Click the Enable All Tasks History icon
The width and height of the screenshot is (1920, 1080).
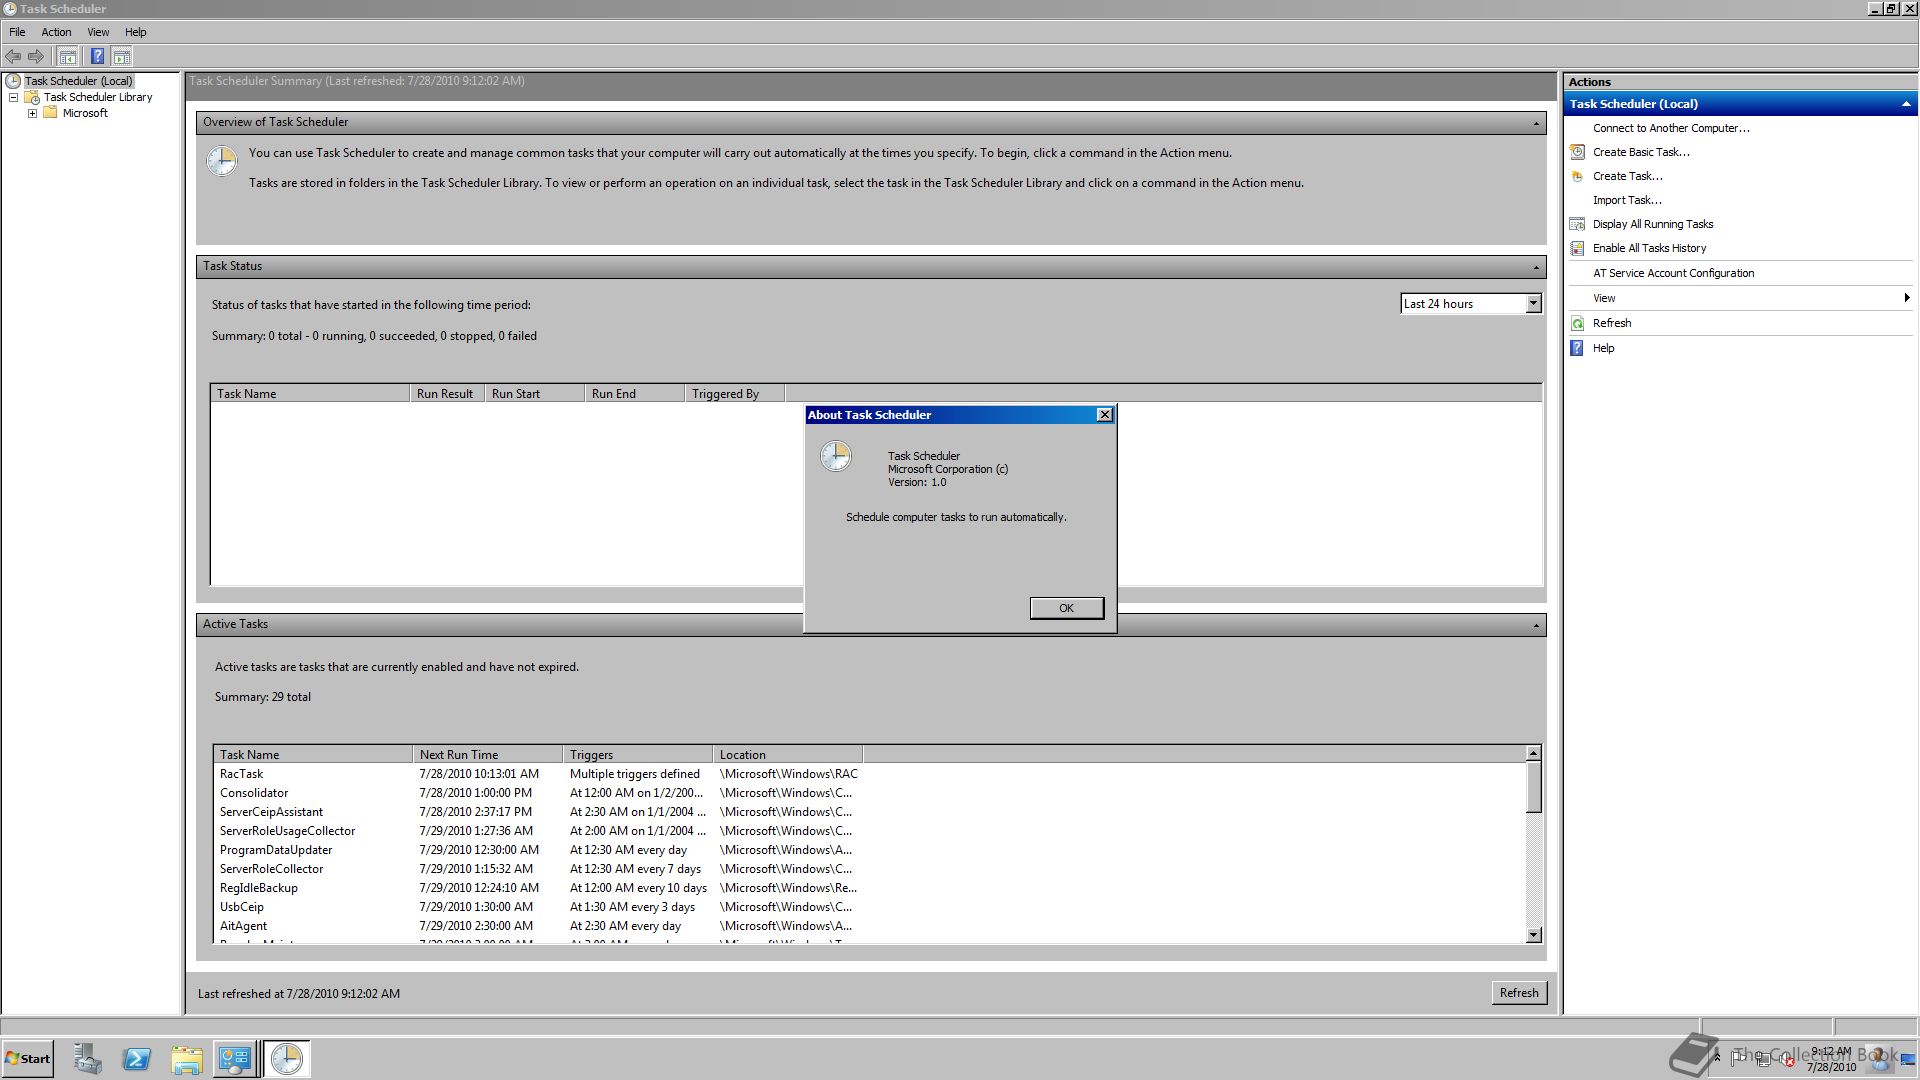pos(1577,248)
